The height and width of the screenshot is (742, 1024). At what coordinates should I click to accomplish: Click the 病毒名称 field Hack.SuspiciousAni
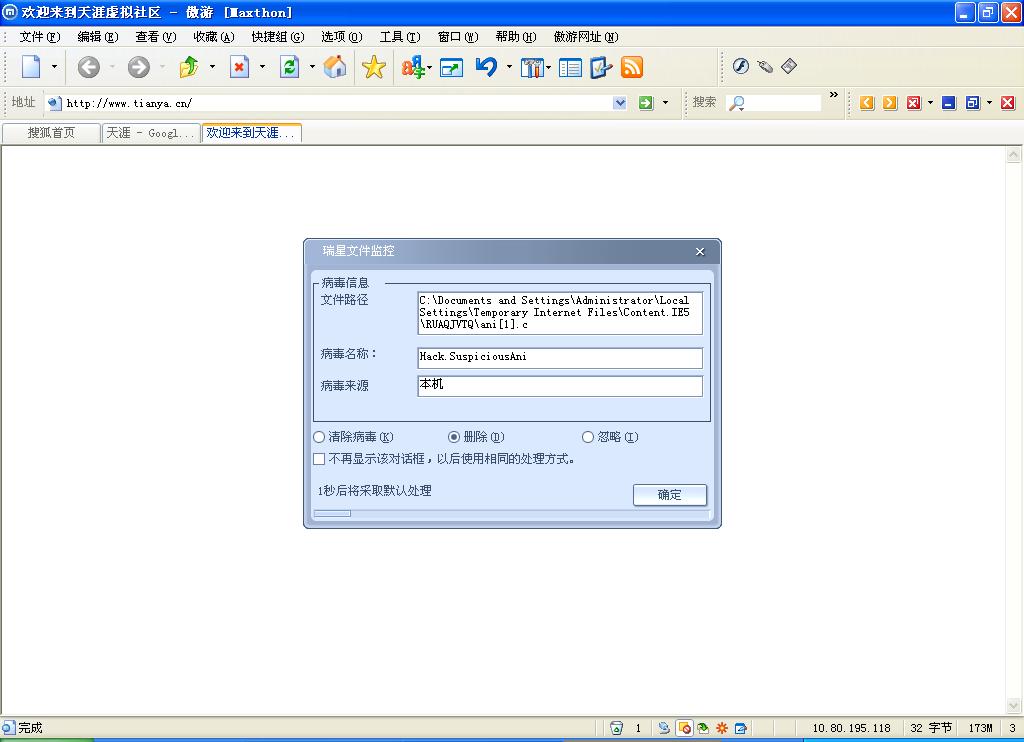click(560, 357)
